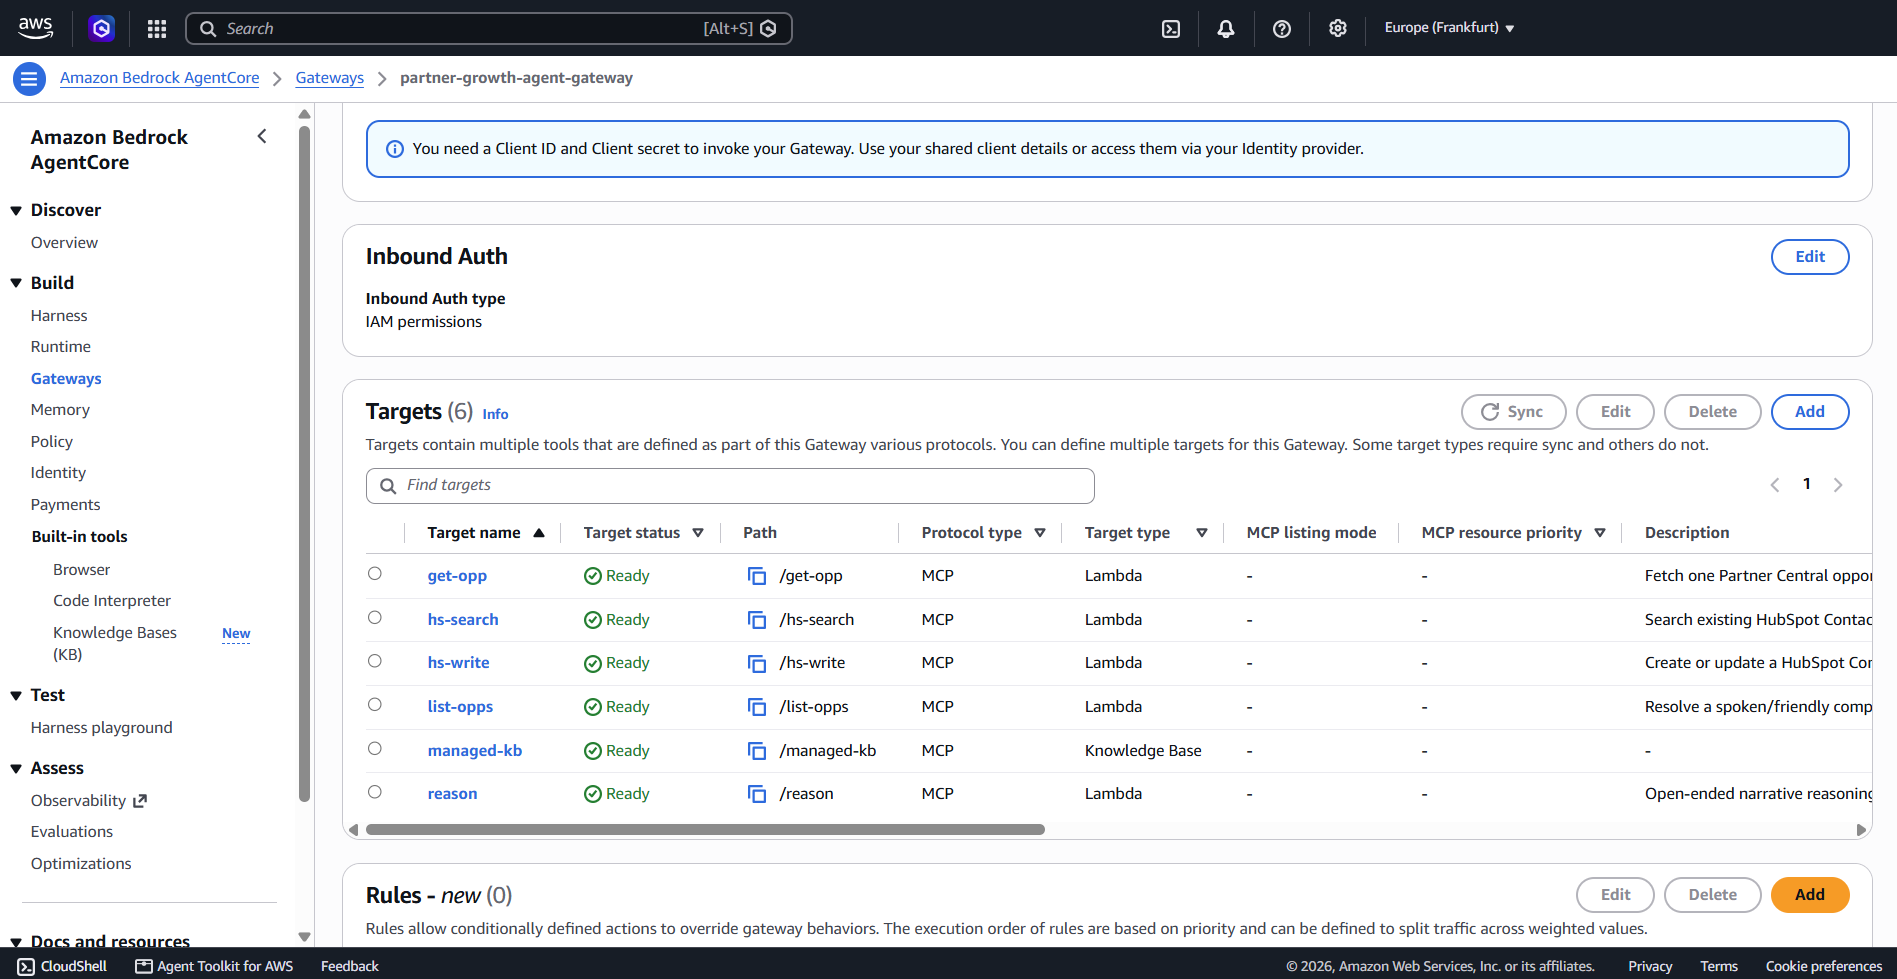Open the Protocol type column filter
Screen dimensions: 1897x979
[1040, 533]
